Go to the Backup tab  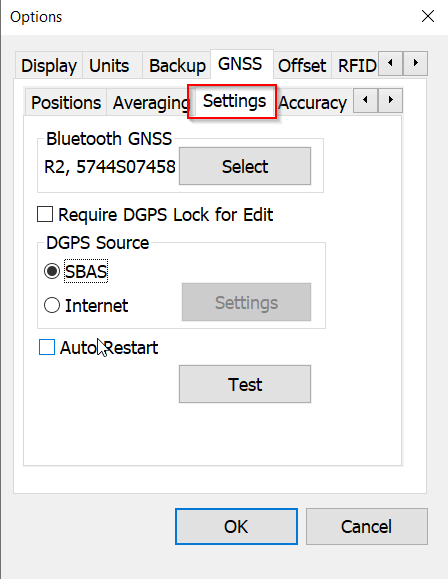coord(177,66)
